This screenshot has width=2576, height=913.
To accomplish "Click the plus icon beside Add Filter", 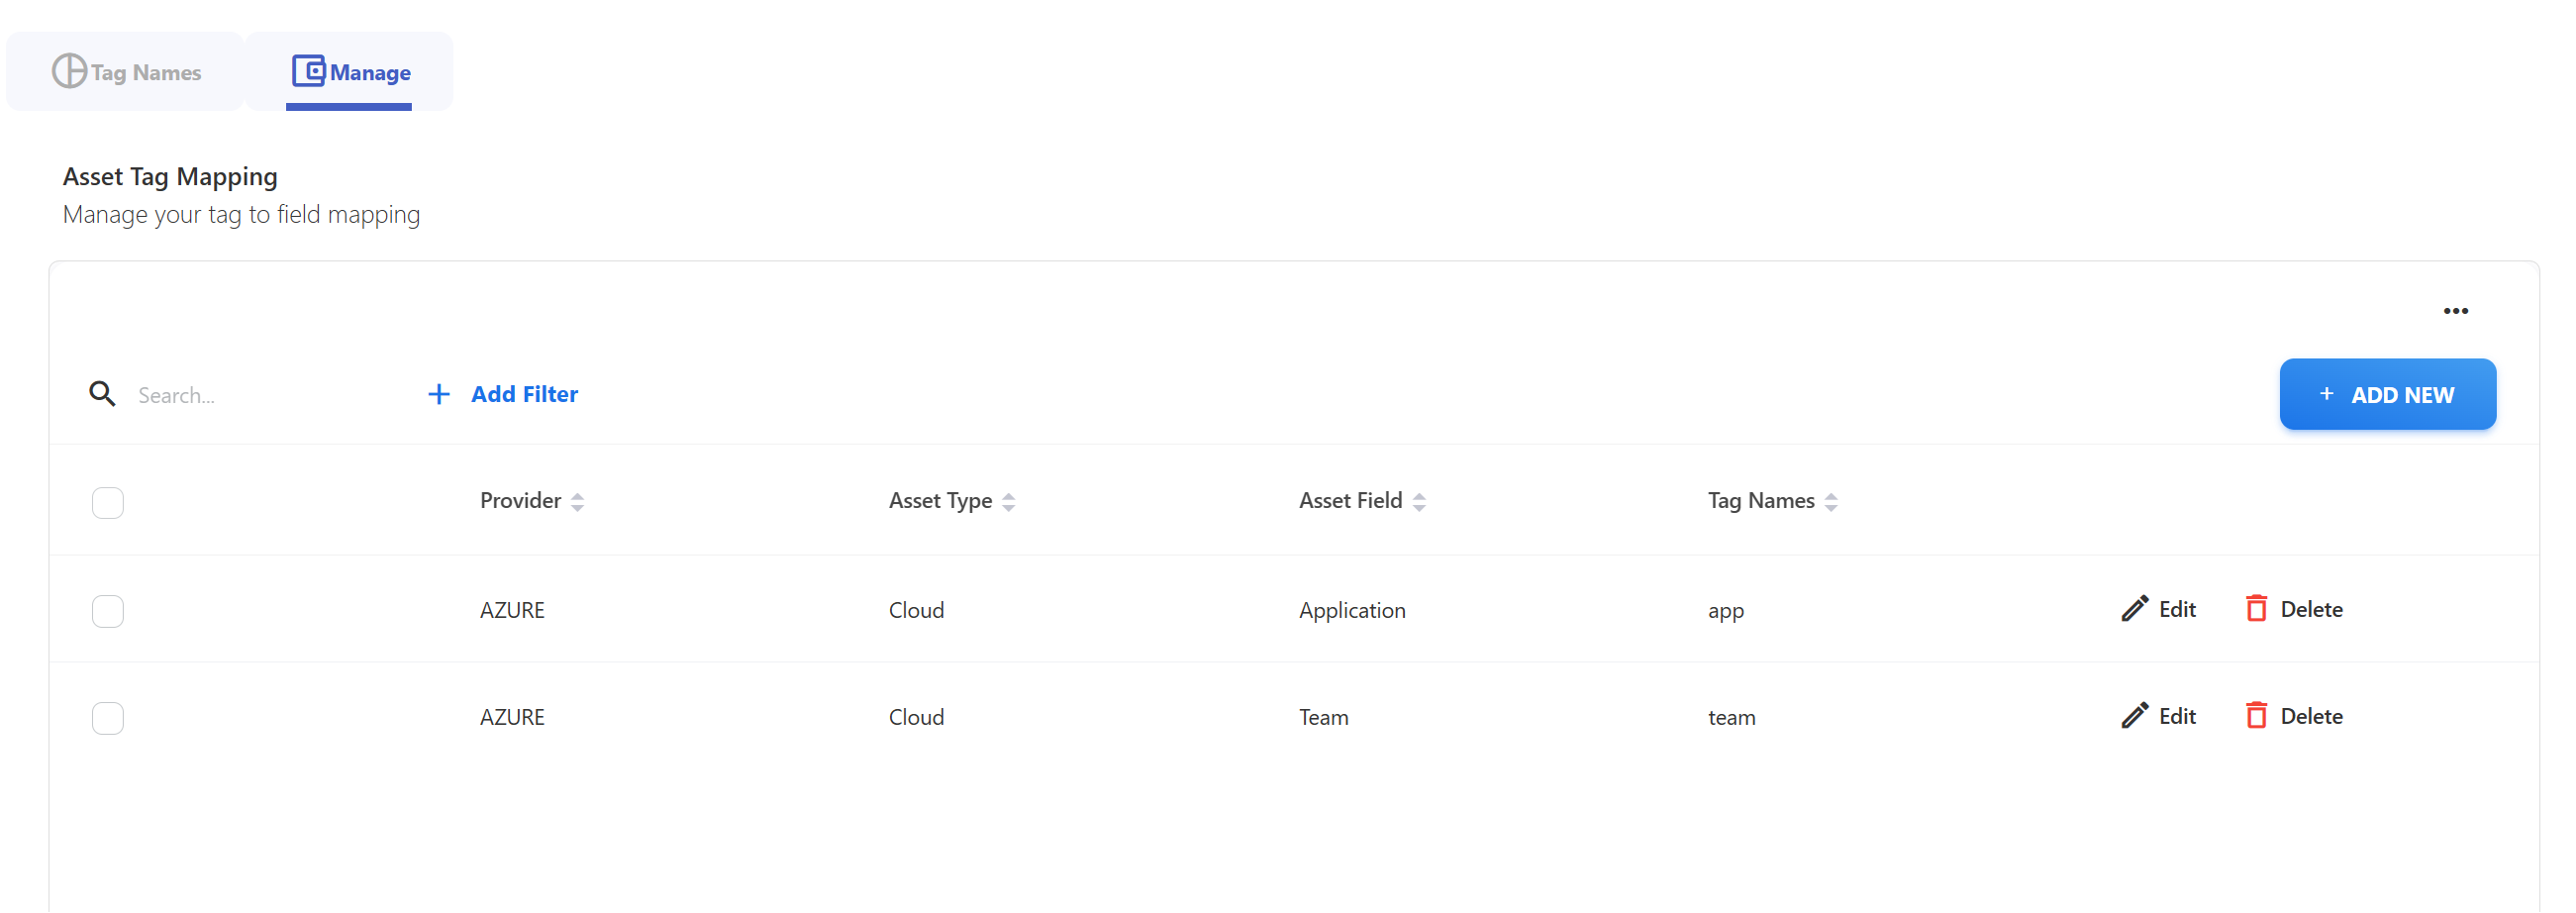I will click(438, 394).
